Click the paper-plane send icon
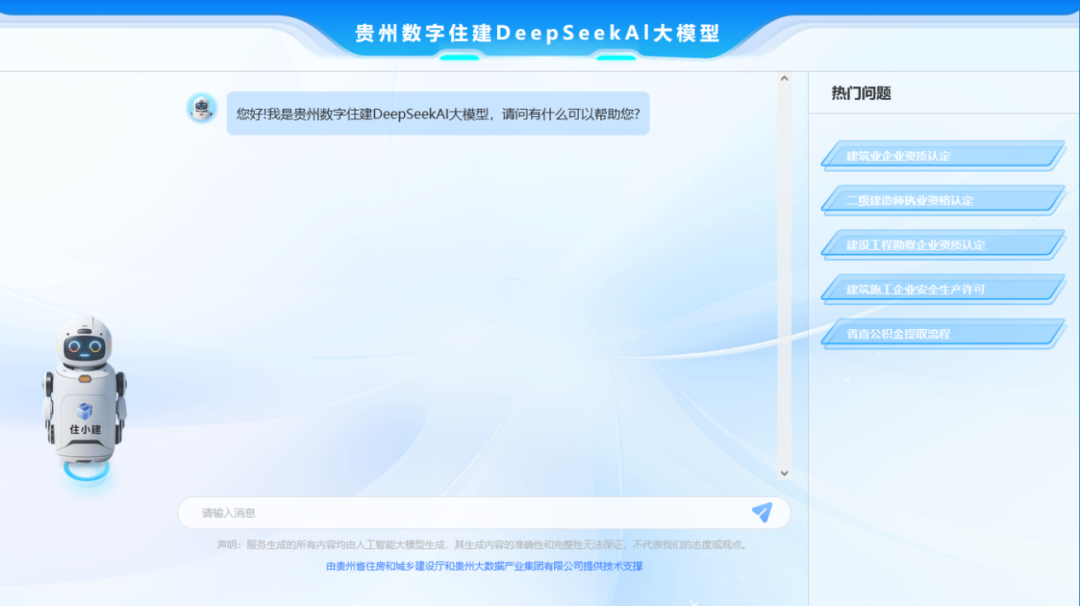The height and width of the screenshot is (606, 1080). coord(762,512)
